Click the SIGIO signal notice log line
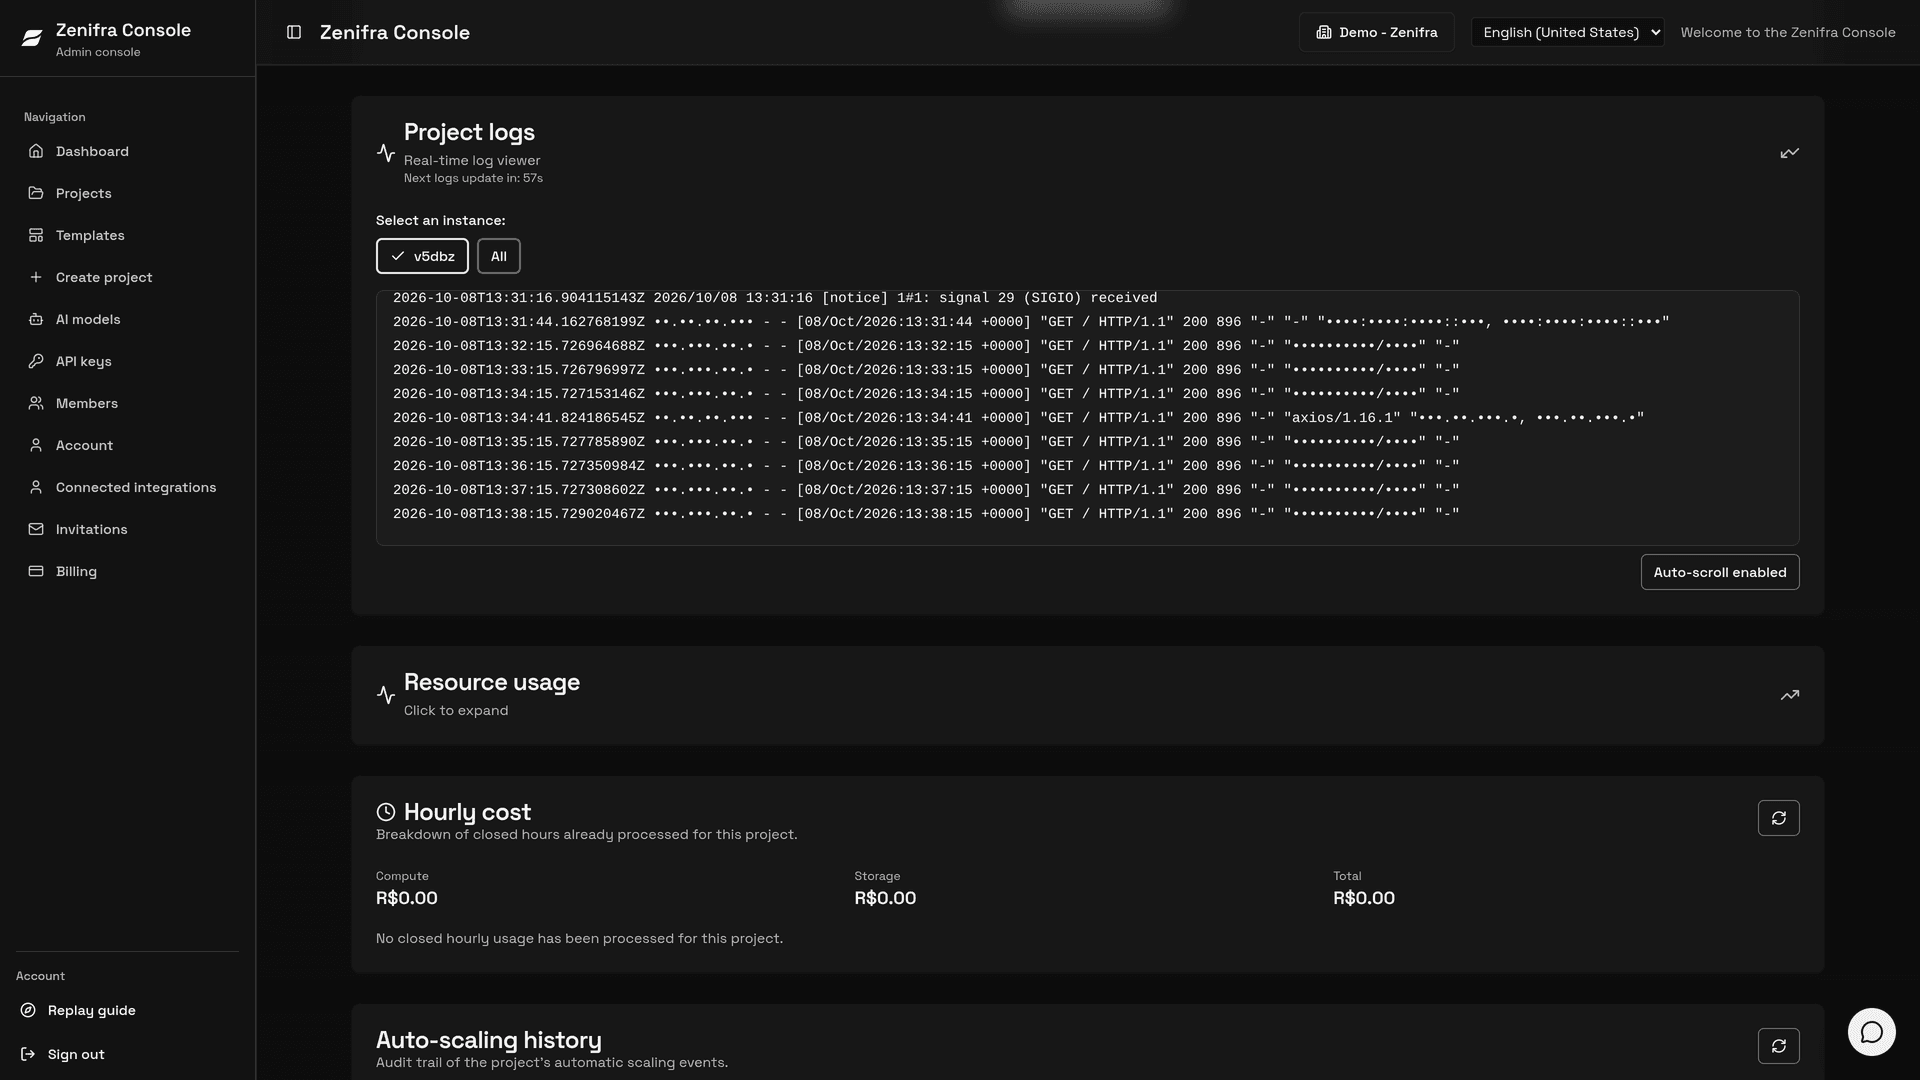The height and width of the screenshot is (1080, 1920). coord(775,298)
